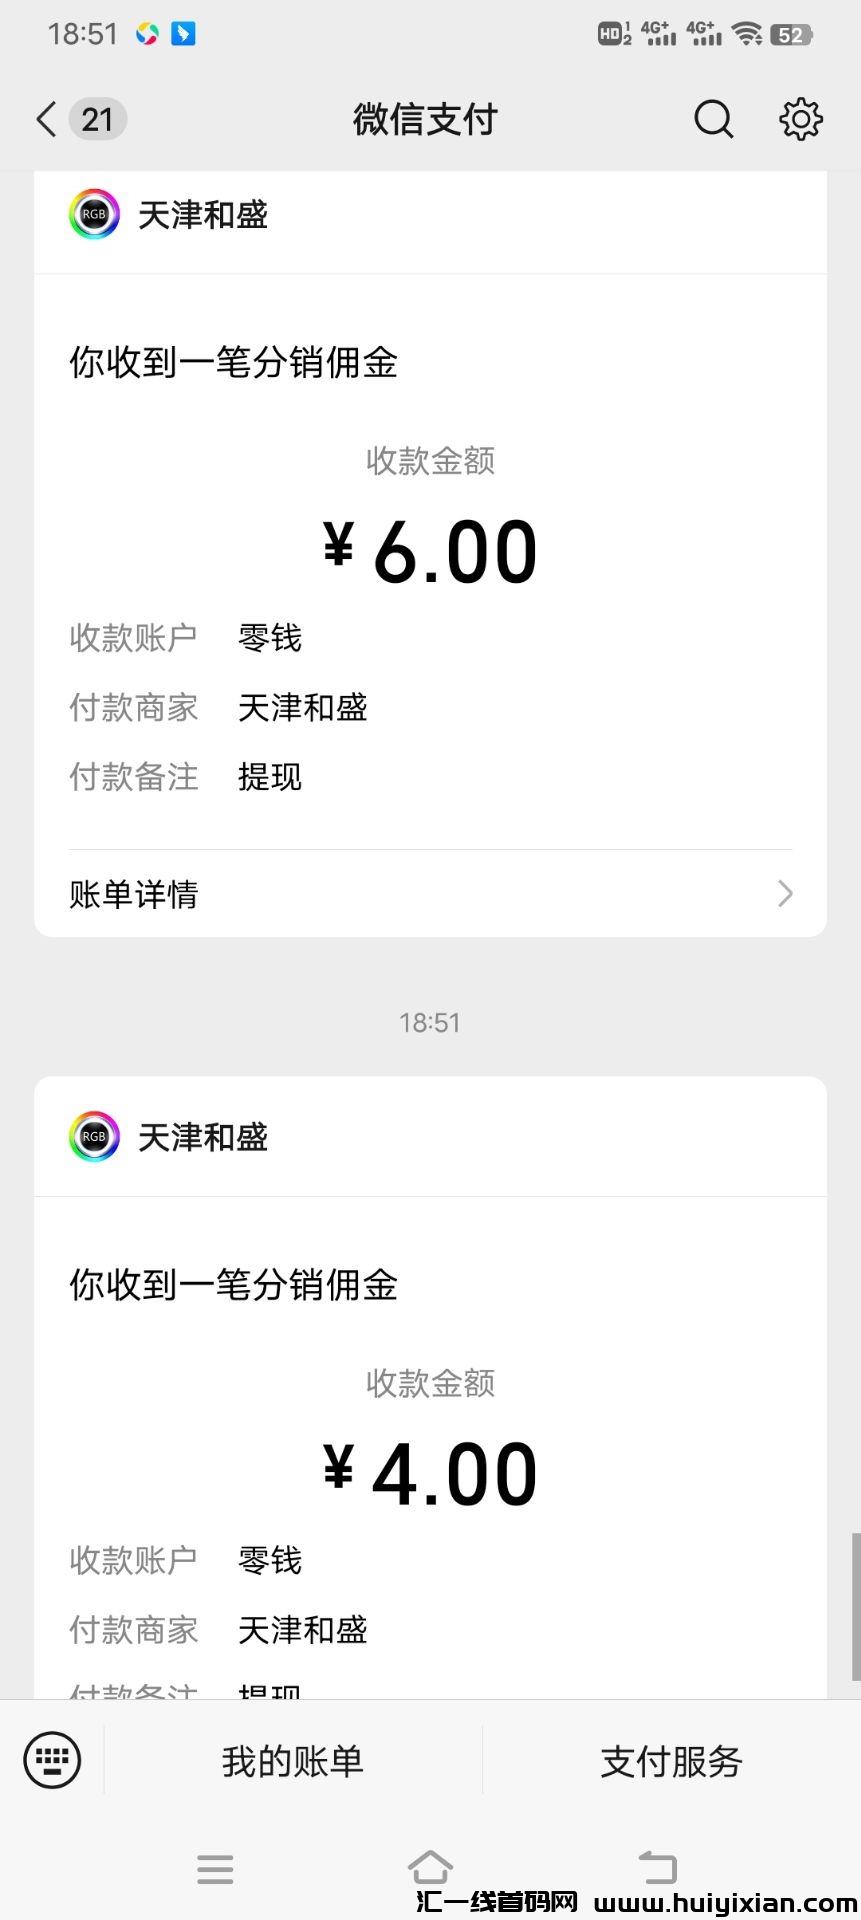Click the scrollbar thumb on right edge
861x1920 pixels.
point(856,1605)
